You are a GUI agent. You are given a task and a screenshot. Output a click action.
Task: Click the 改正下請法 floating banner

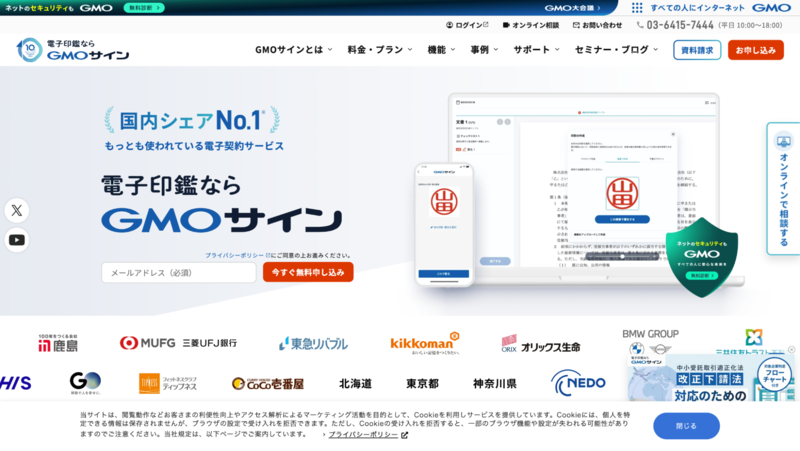click(710, 378)
